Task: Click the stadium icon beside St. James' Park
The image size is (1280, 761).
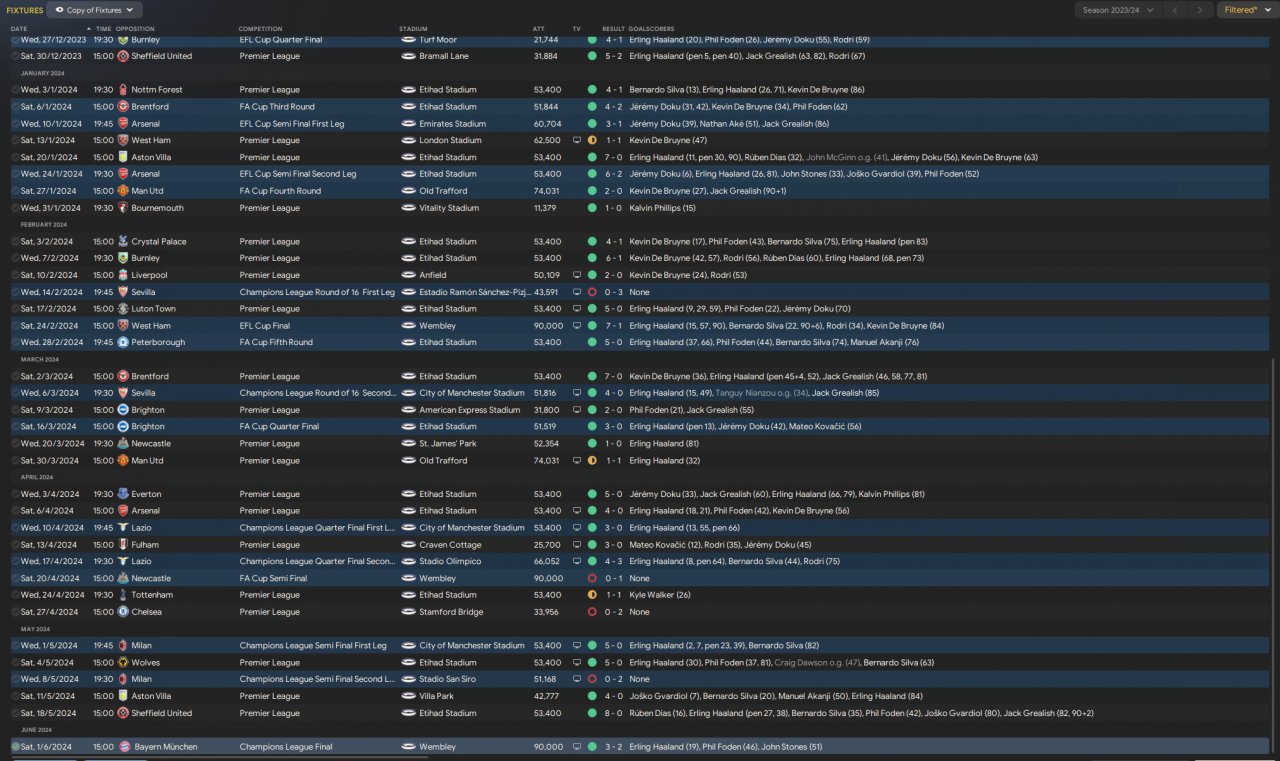Action: click(x=408, y=444)
